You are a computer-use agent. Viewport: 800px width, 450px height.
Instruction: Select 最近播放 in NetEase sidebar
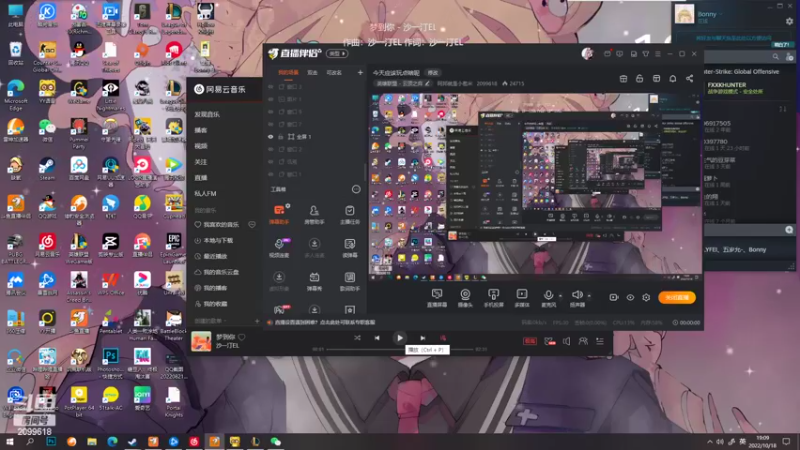coord(211,256)
